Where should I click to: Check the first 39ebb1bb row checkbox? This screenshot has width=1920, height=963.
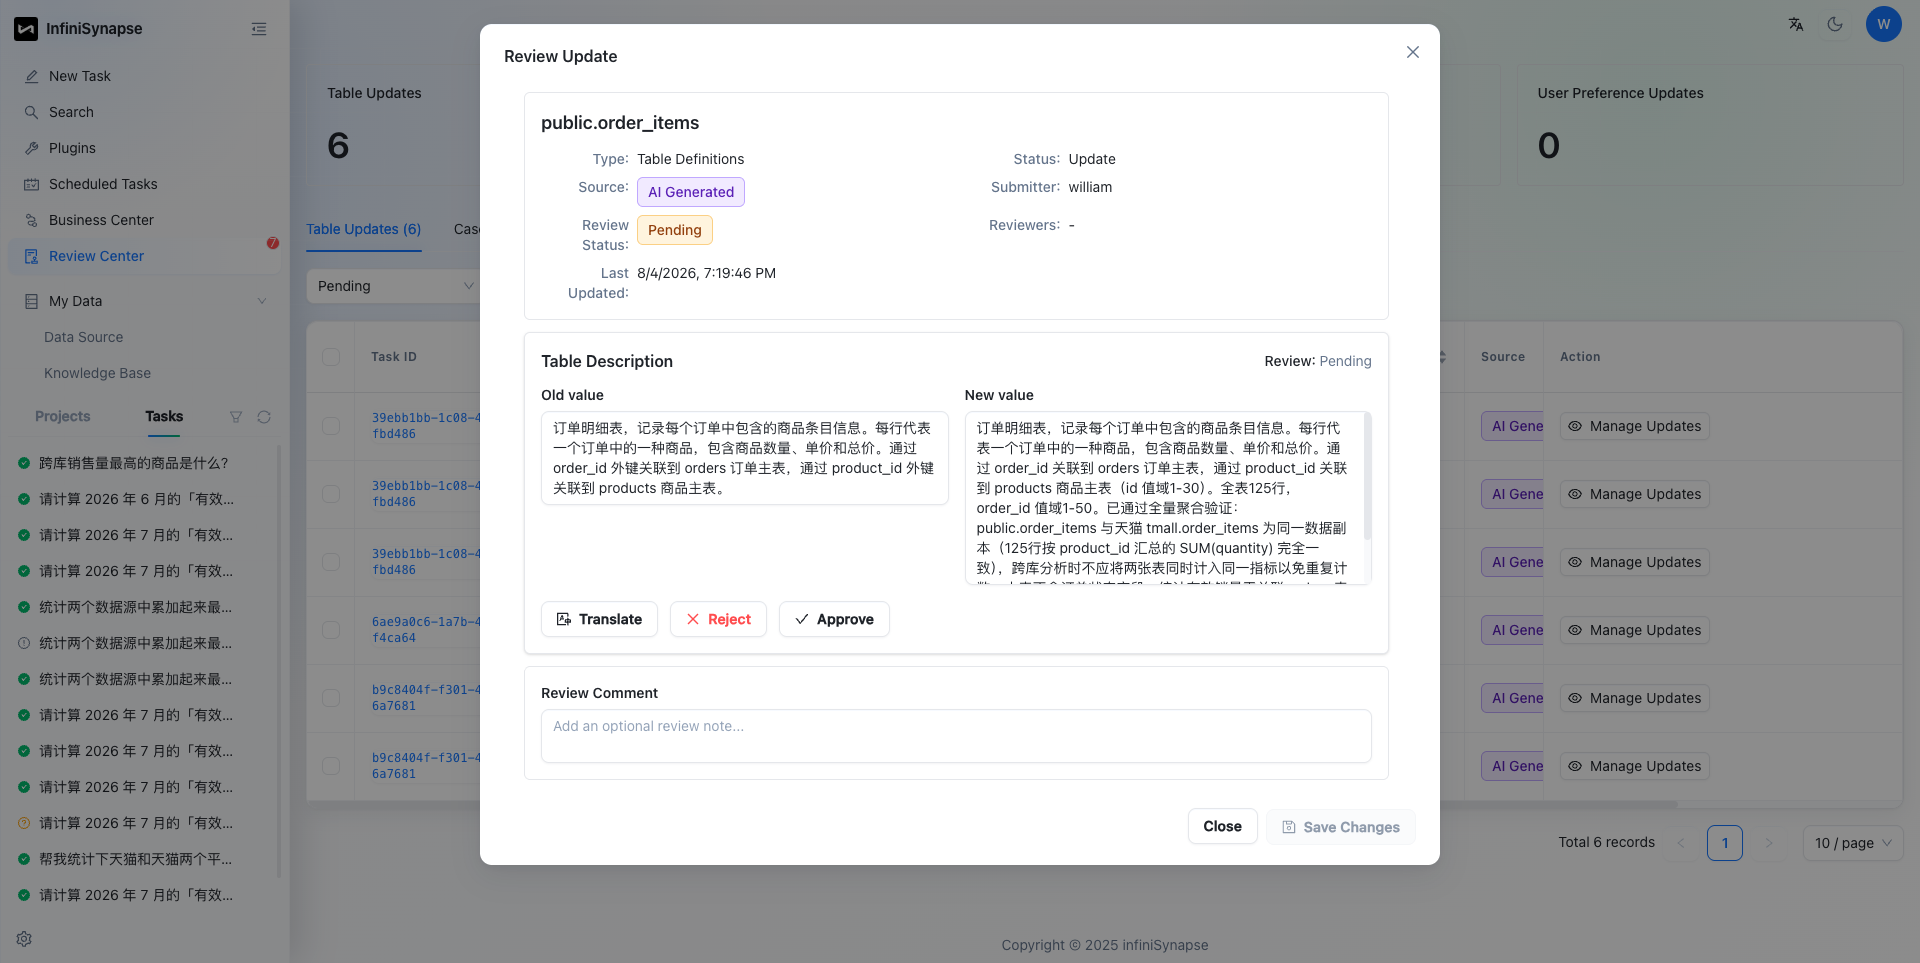click(331, 426)
